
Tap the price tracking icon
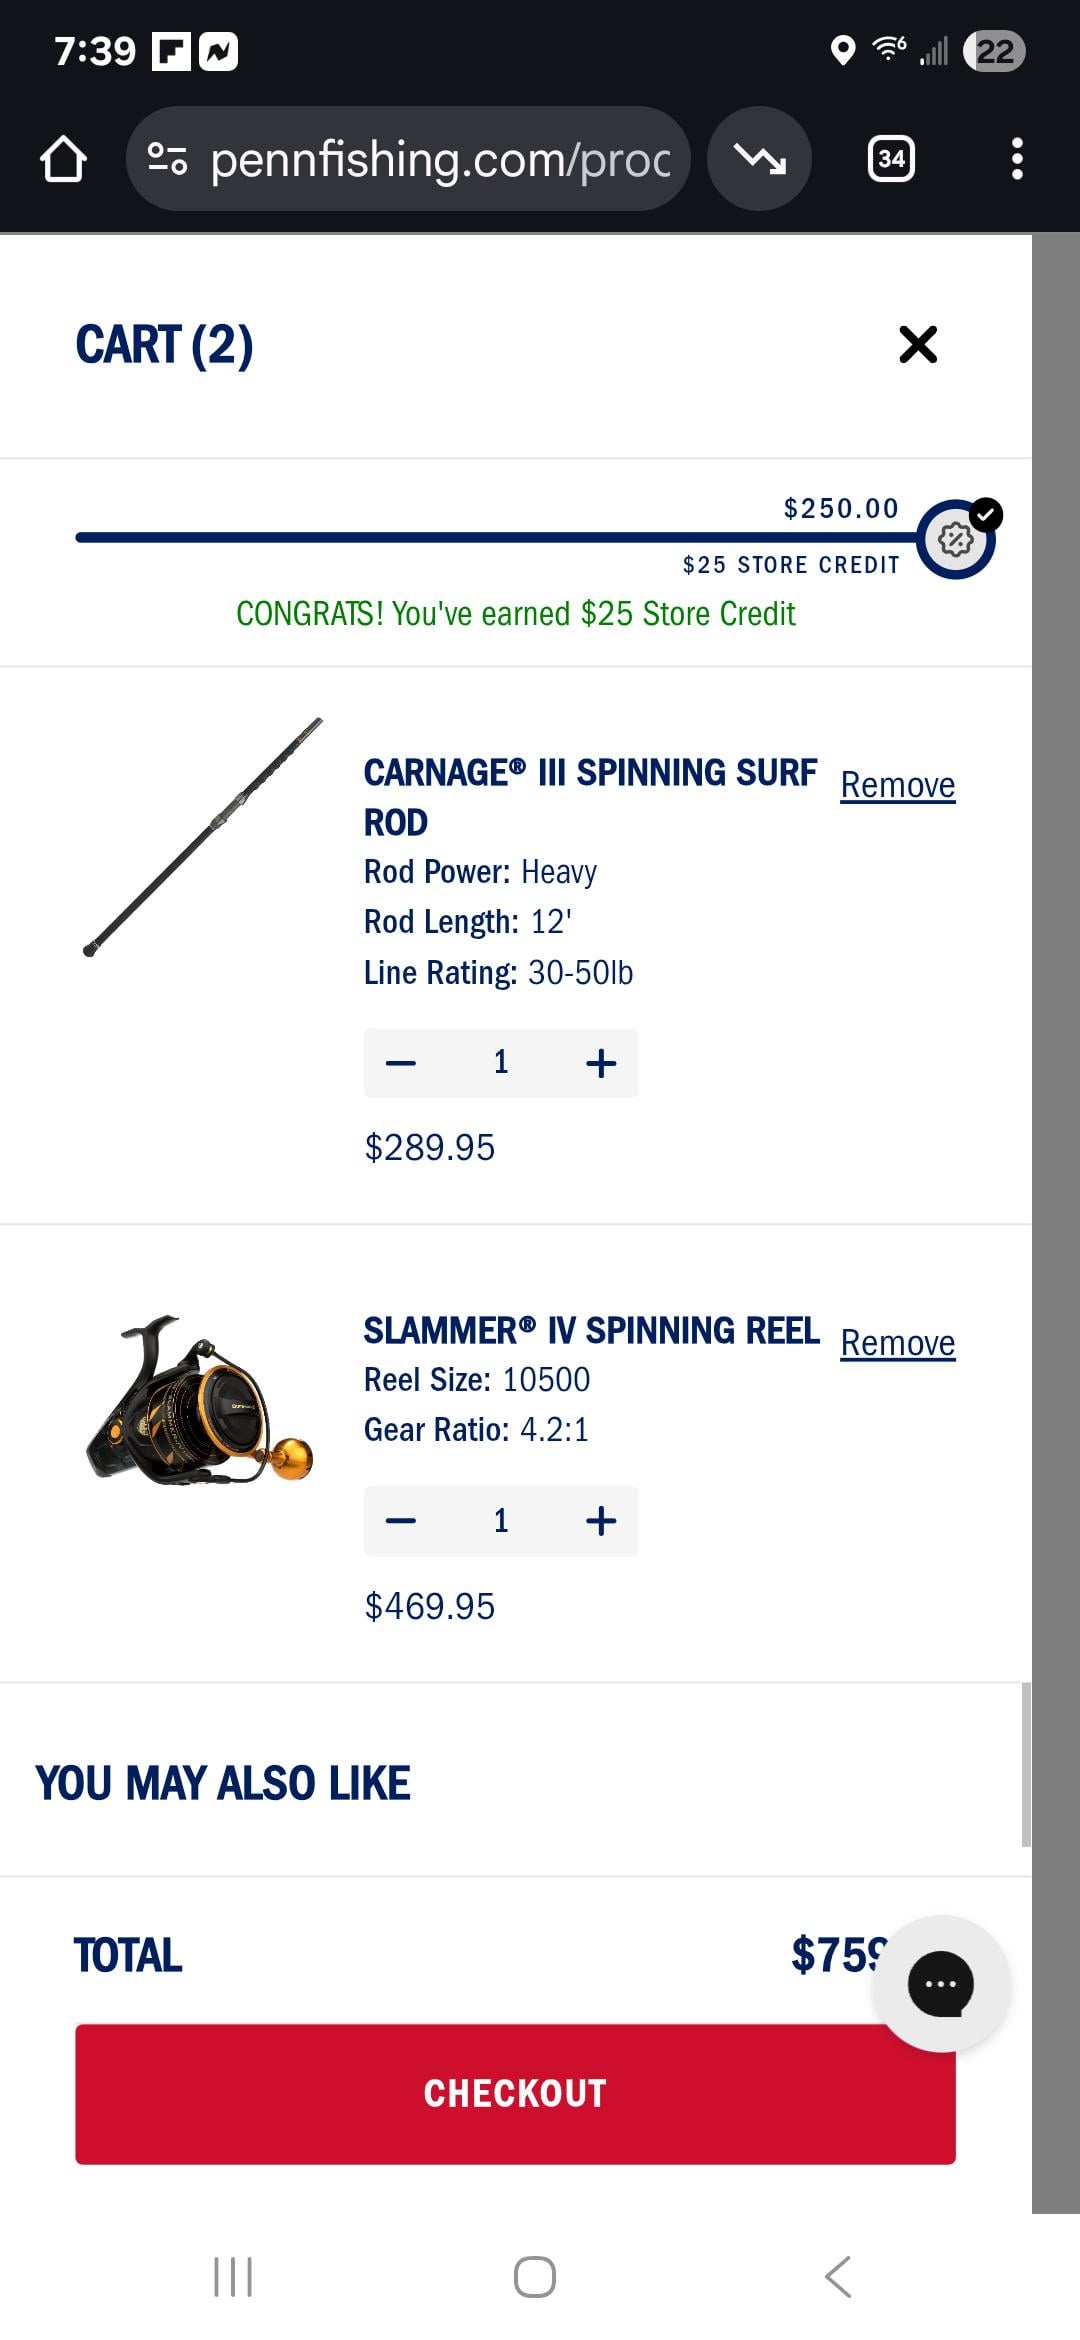pos(759,159)
